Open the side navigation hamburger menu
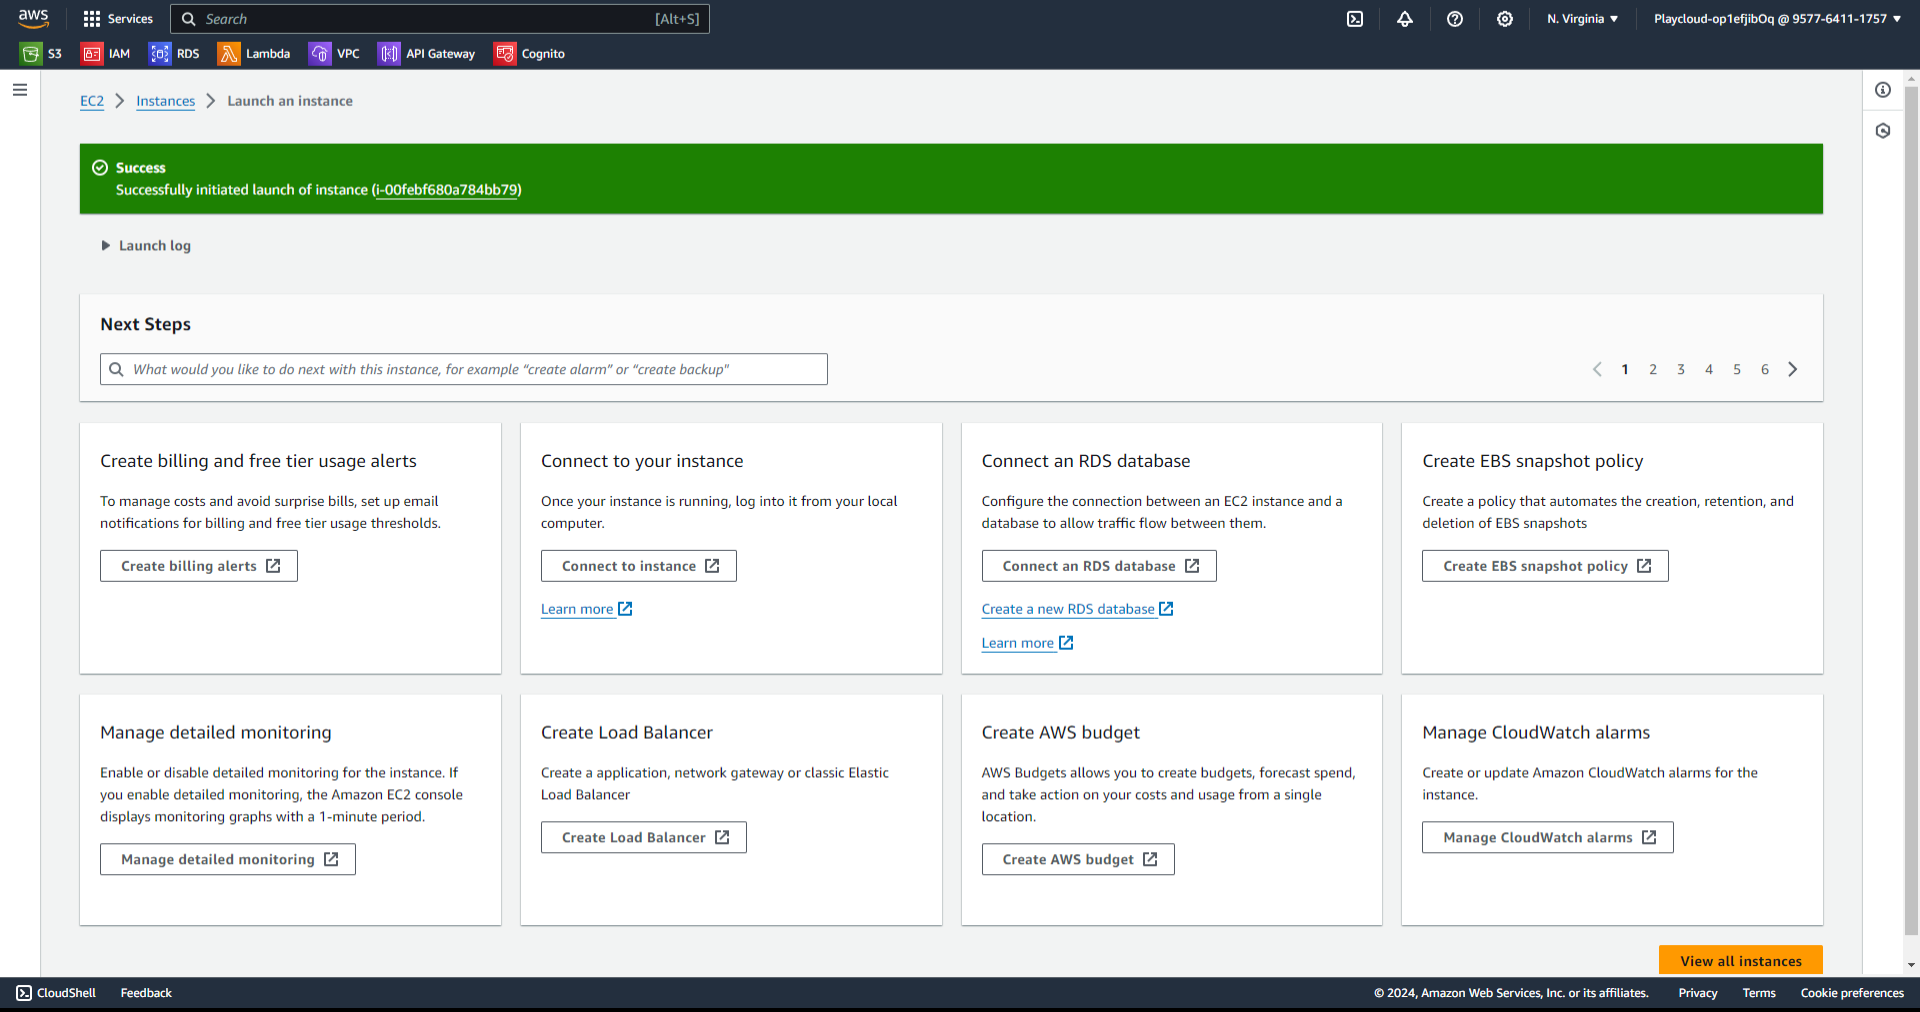 point(20,90)
